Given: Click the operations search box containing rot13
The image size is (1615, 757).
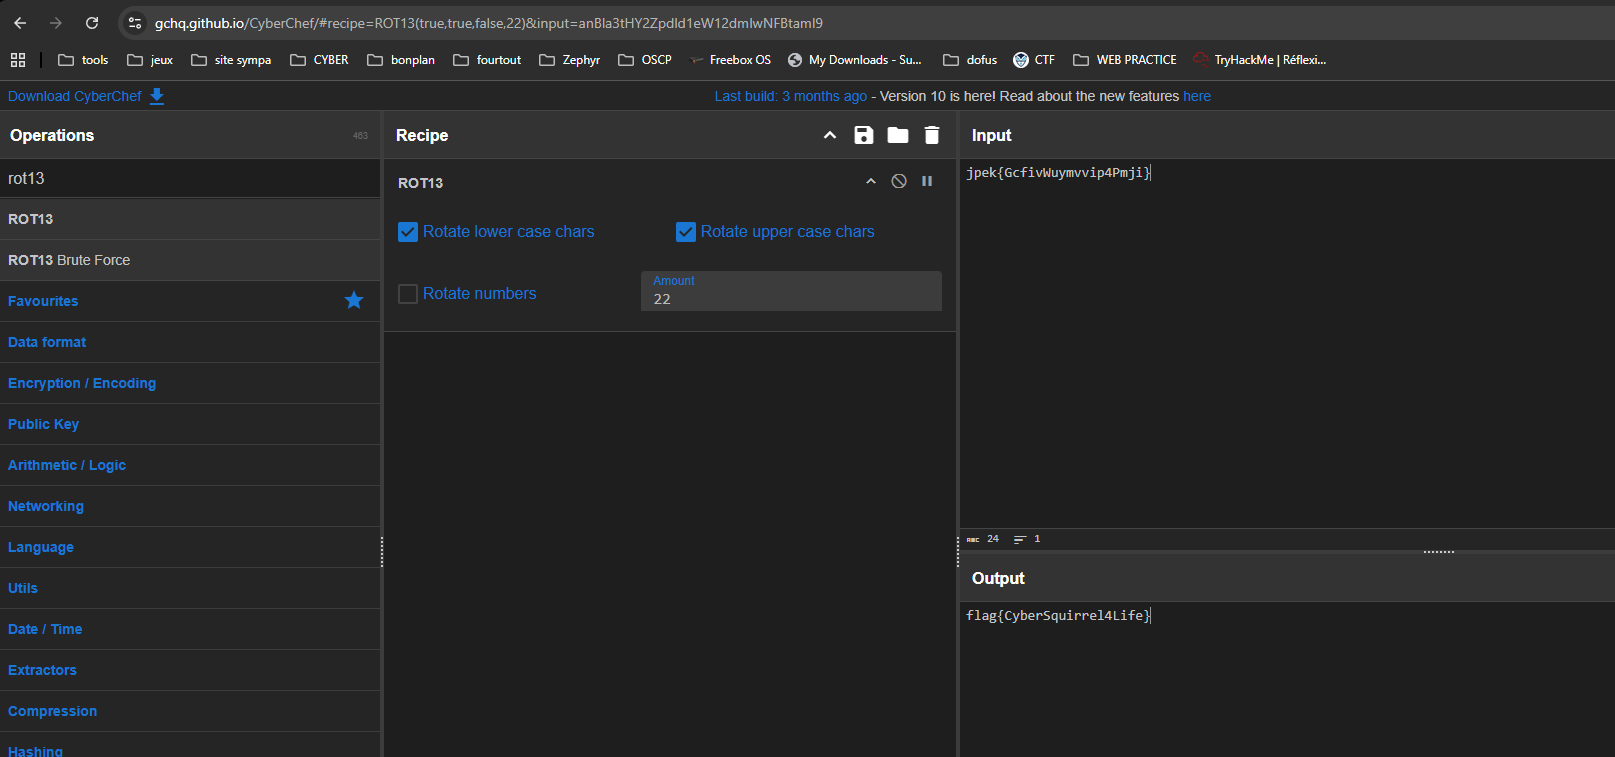Looking at the screenshot, I should click(190, 178).
